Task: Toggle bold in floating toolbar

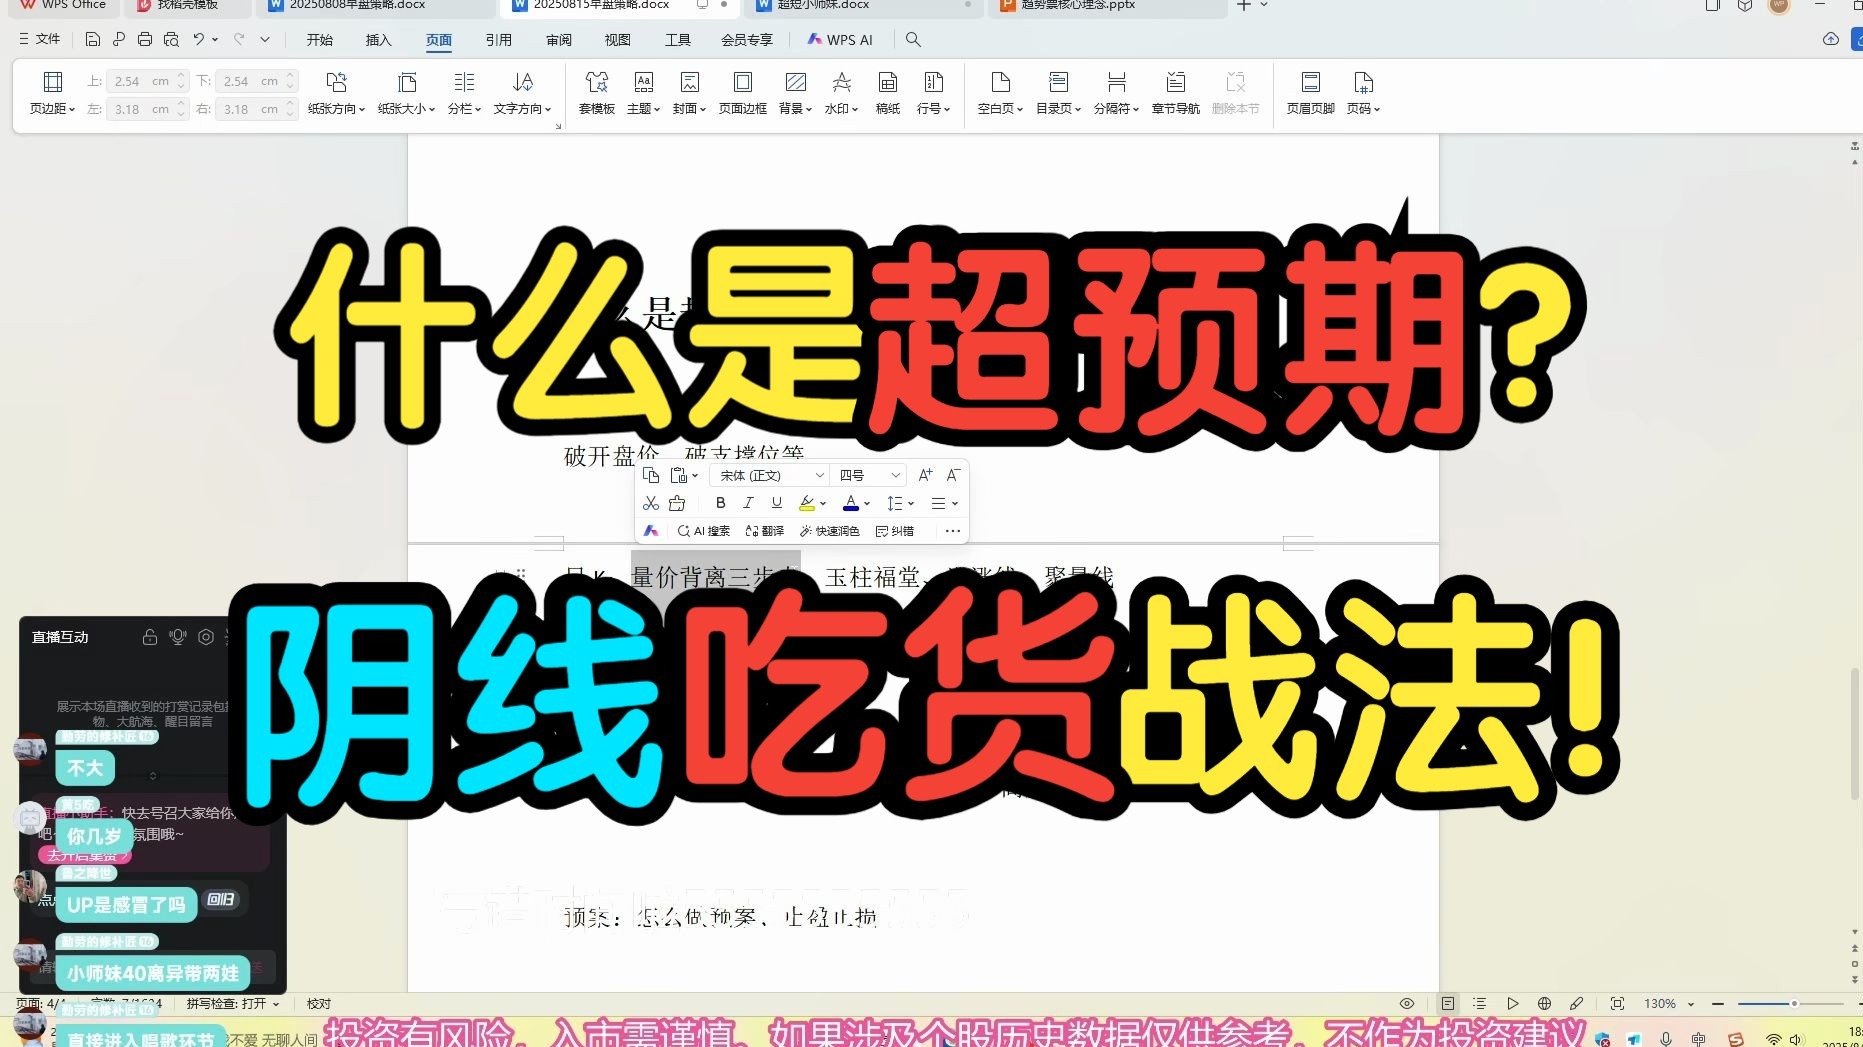Action: (x=720, y=503)
